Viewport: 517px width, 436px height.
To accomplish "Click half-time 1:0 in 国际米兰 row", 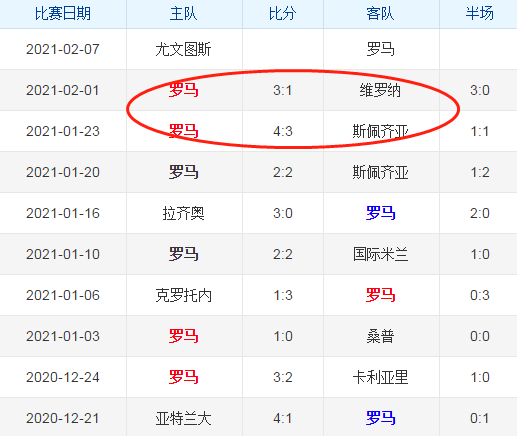I will click(x=480, y=254).
